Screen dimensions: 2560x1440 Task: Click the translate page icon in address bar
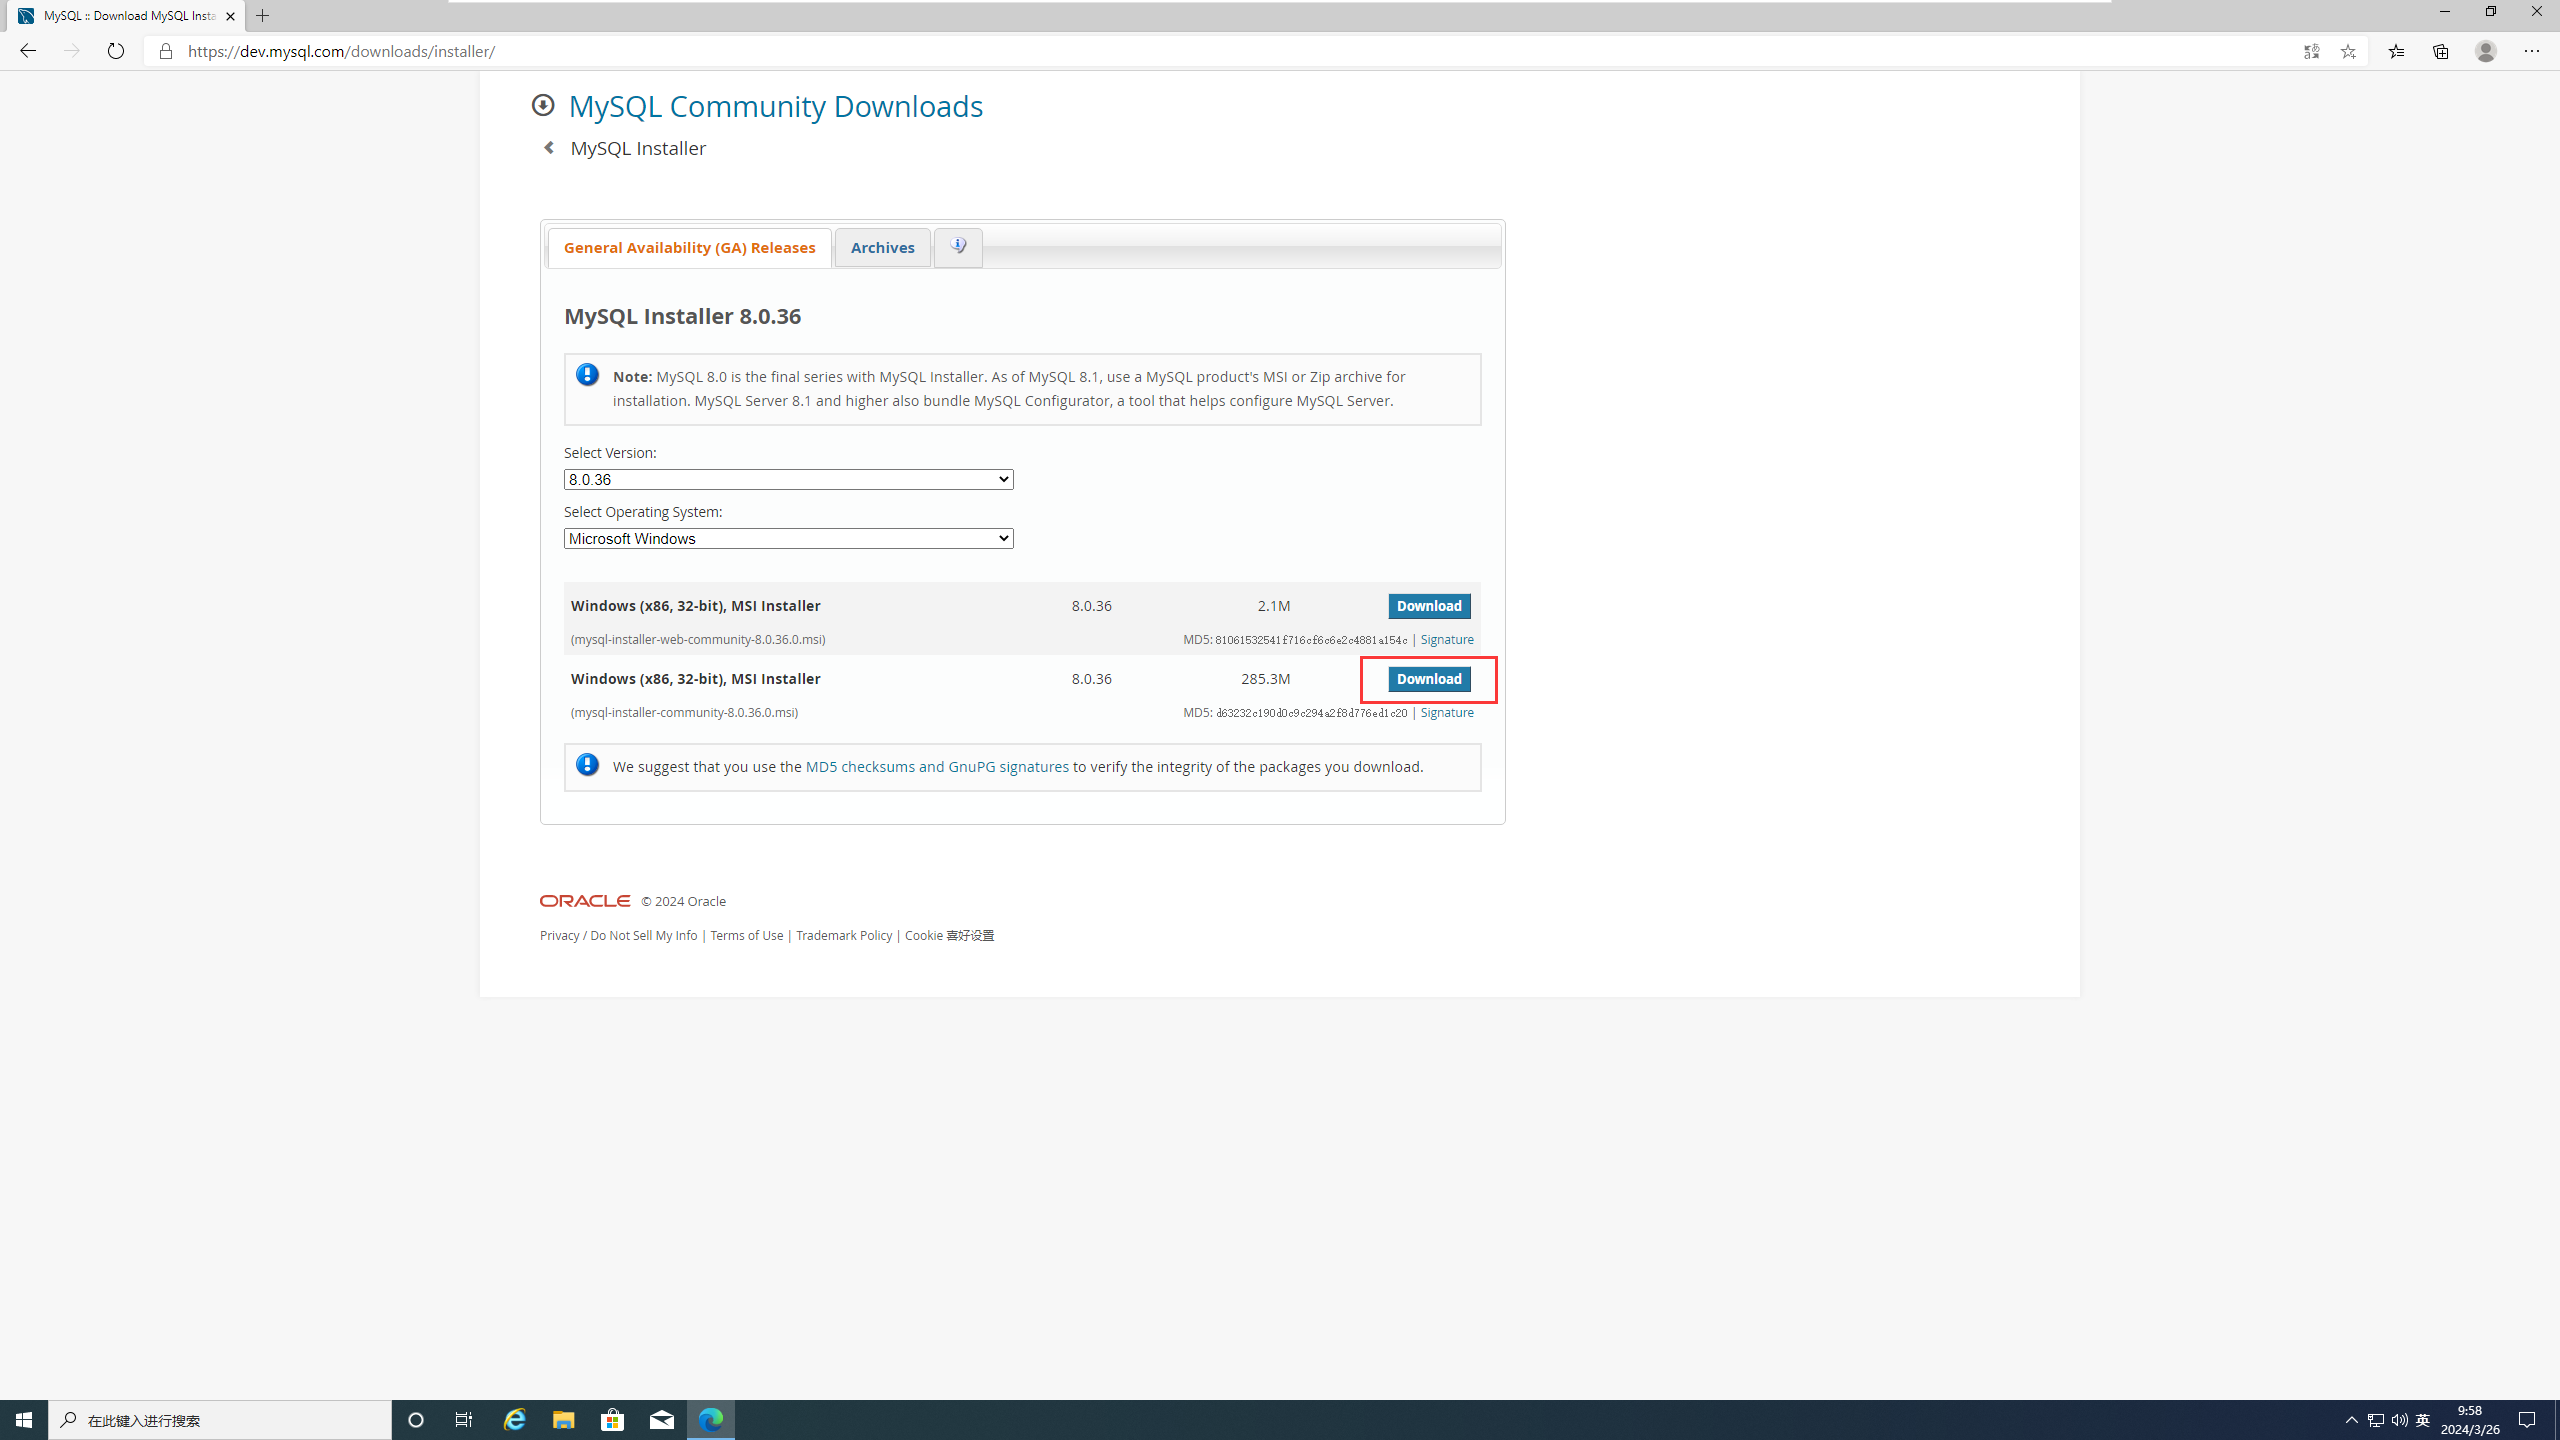click(2311, 51)
